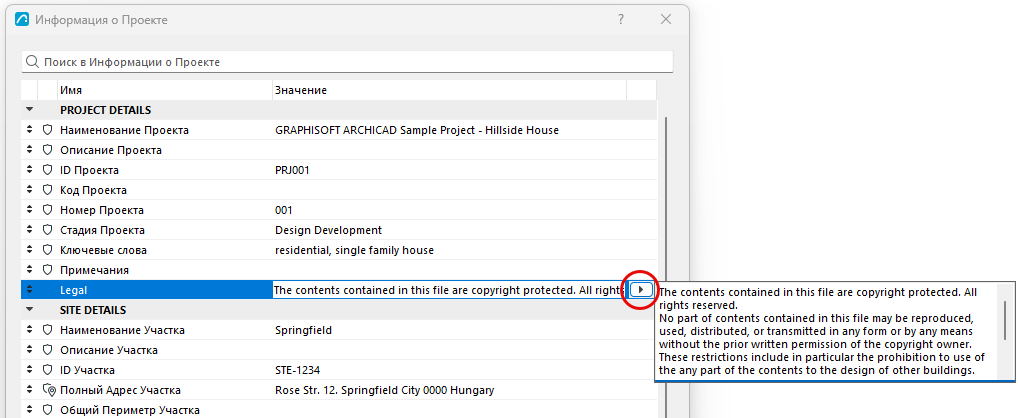Click the Design Development value
Image resolution: width=1018 pixels, height=418 pixels.
[x=329, y=230]
